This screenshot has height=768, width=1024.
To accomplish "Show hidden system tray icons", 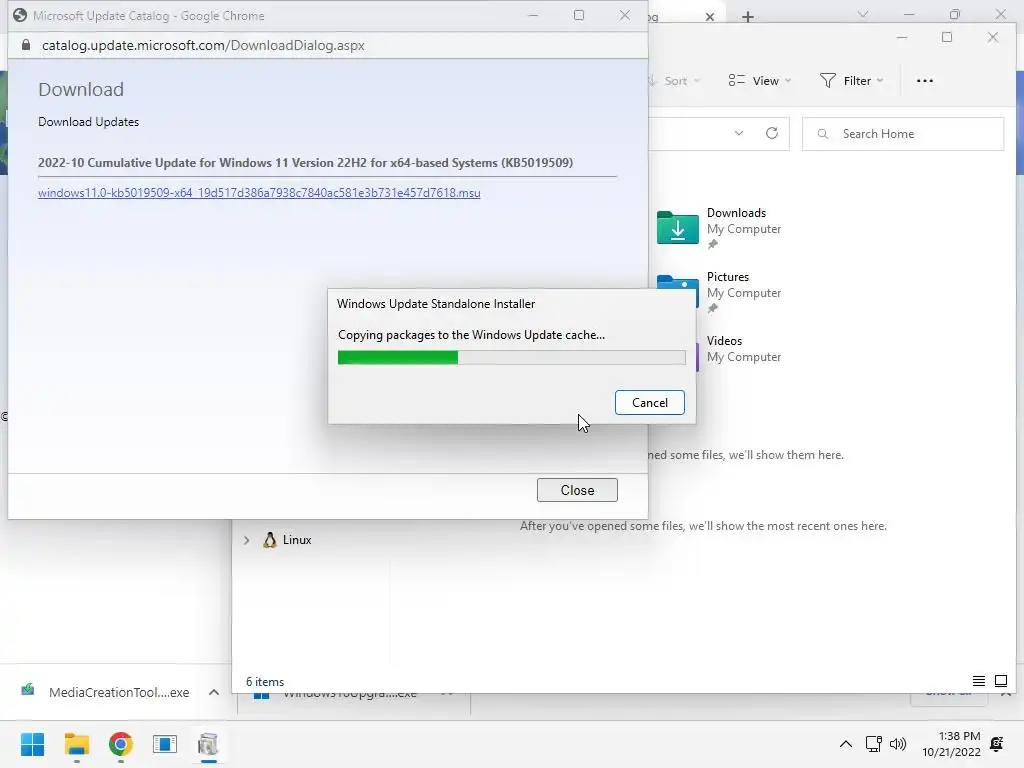I will click(x=845, y=744).
